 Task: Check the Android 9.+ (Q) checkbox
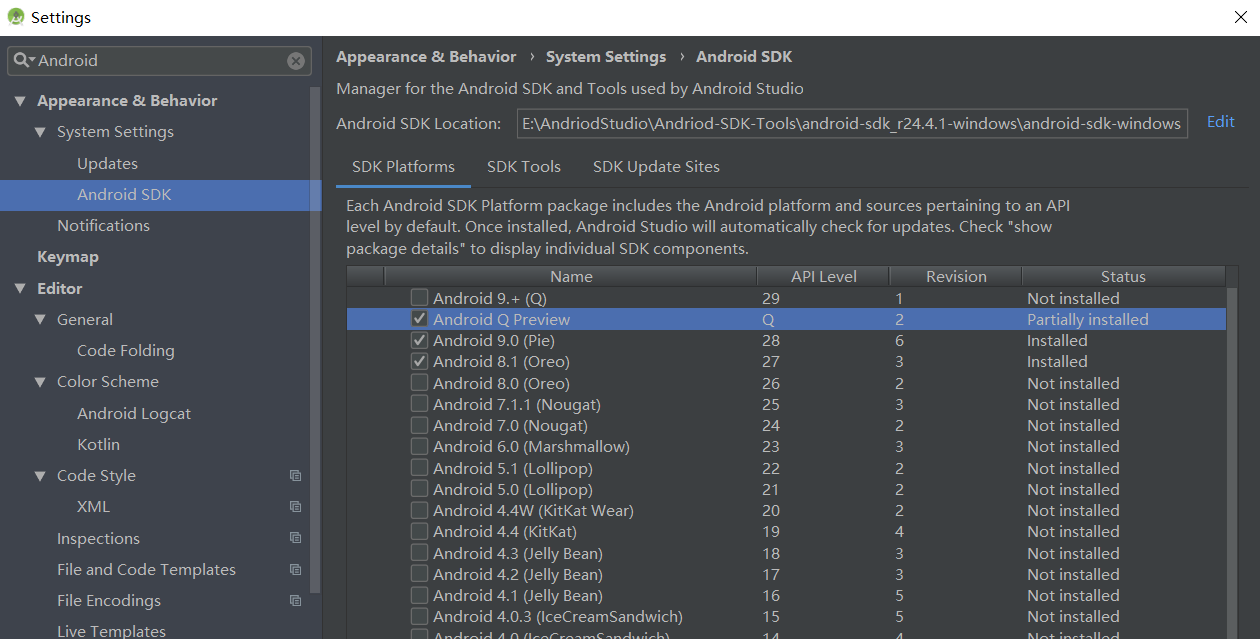[x=420, y=298]
